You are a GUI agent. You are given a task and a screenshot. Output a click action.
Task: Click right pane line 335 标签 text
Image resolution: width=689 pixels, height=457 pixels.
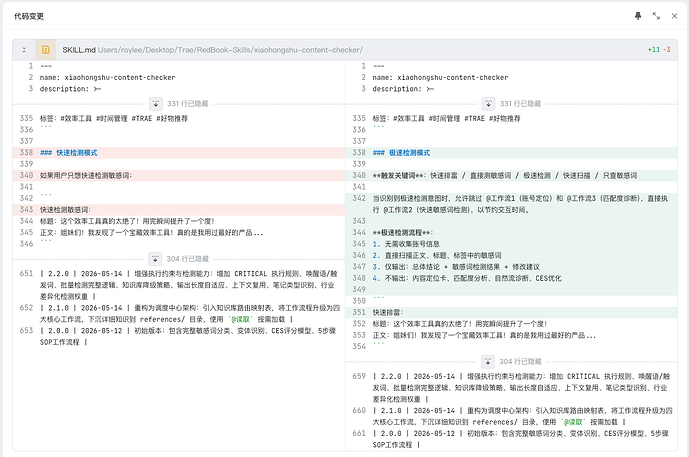click(x=446, y=119)
